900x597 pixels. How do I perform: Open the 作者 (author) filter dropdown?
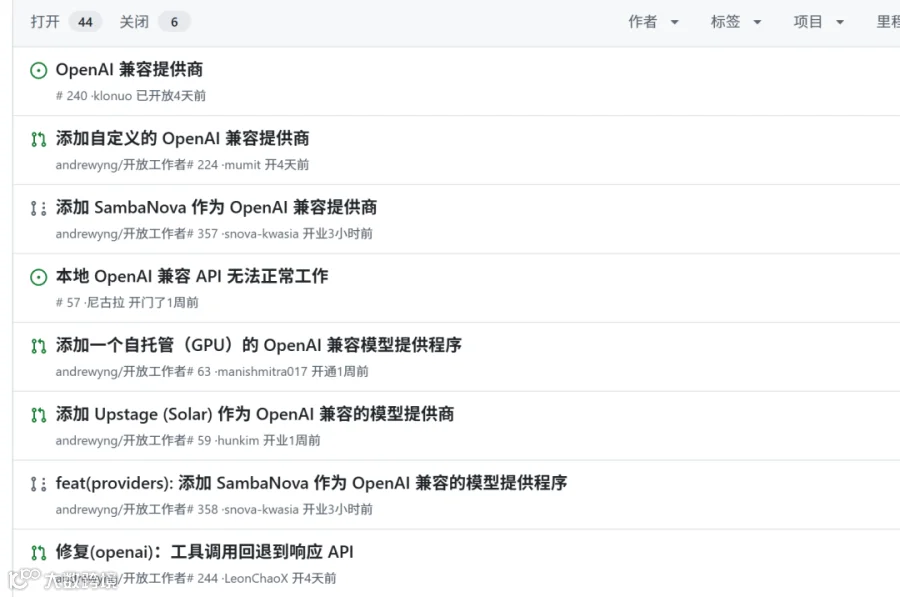[x=653, y=22]
